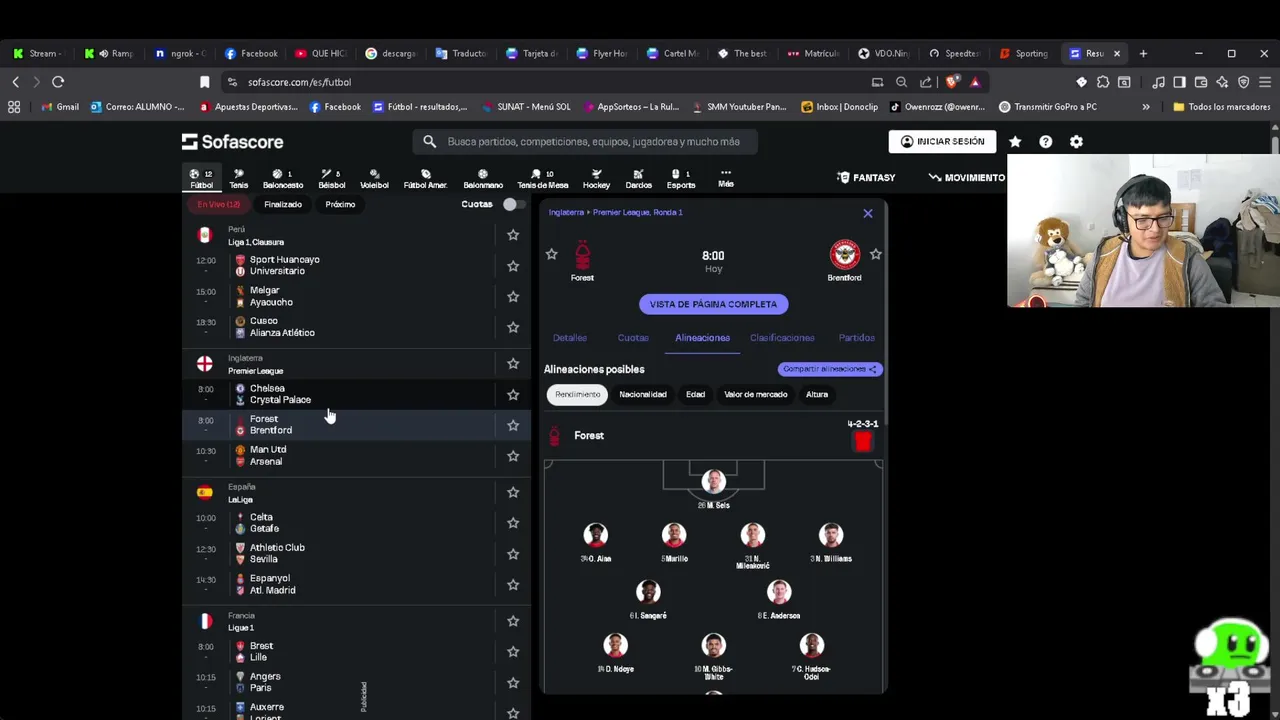Click the Brave Rewards triangle icon
This screenshot has width=1280, height=720.
click(975, 82)
